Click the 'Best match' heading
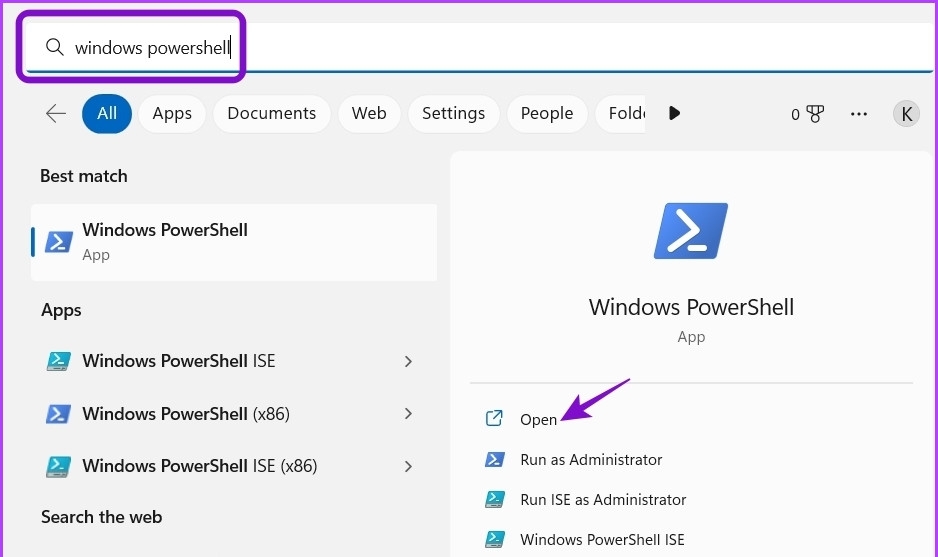938x557 pixels. click(x=84, y=176)
